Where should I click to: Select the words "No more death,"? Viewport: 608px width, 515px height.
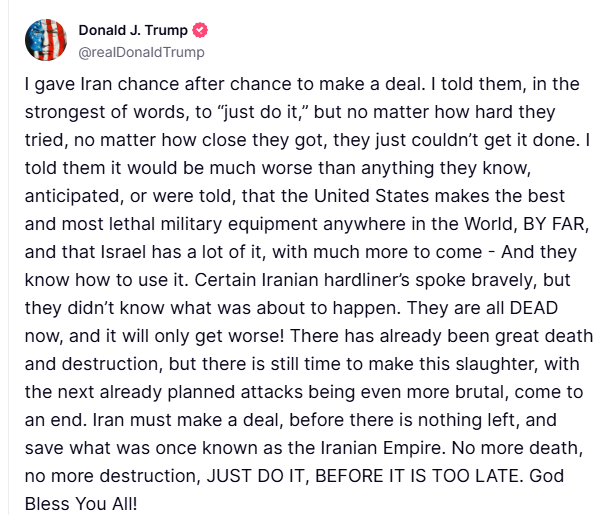pyautogui.click(x=517, y=448)
